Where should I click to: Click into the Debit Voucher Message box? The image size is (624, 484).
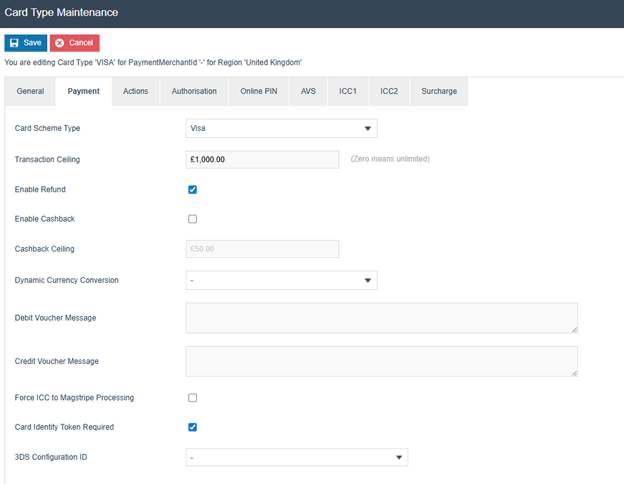pos(381,318)
